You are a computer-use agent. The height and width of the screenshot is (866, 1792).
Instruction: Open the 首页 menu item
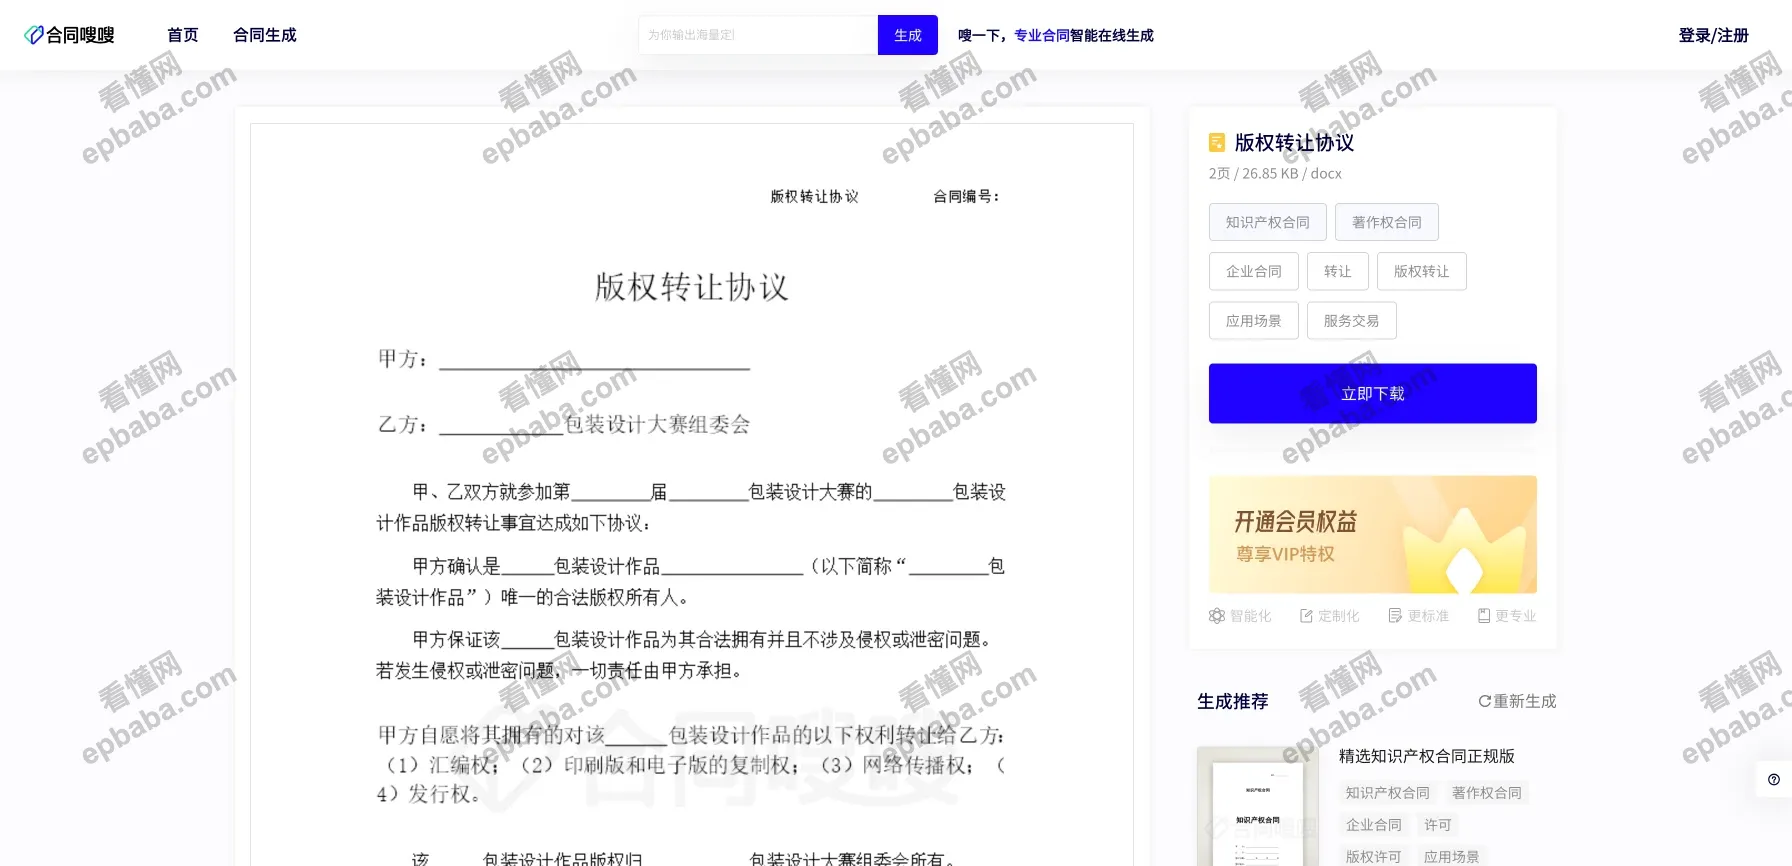(x=183, y=35)
